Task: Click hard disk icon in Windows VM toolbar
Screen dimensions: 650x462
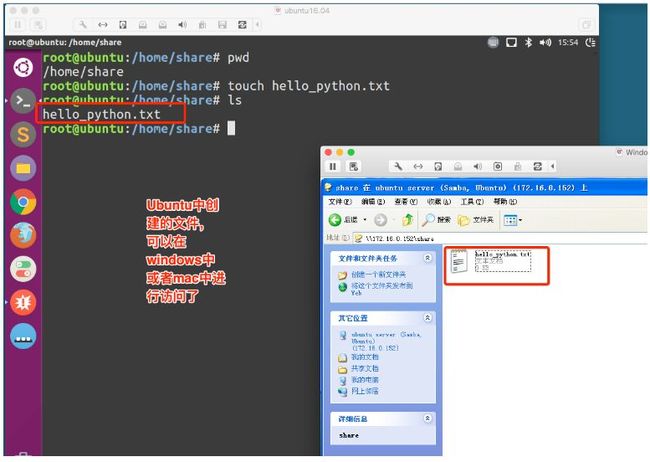Action: [438, 166]
